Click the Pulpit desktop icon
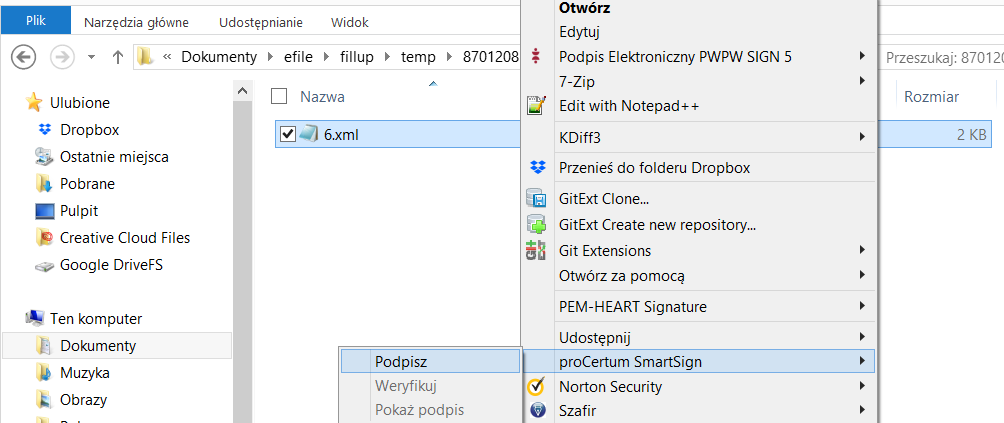The height and width of the screenshot is (423, 1004). pos(44,211)
